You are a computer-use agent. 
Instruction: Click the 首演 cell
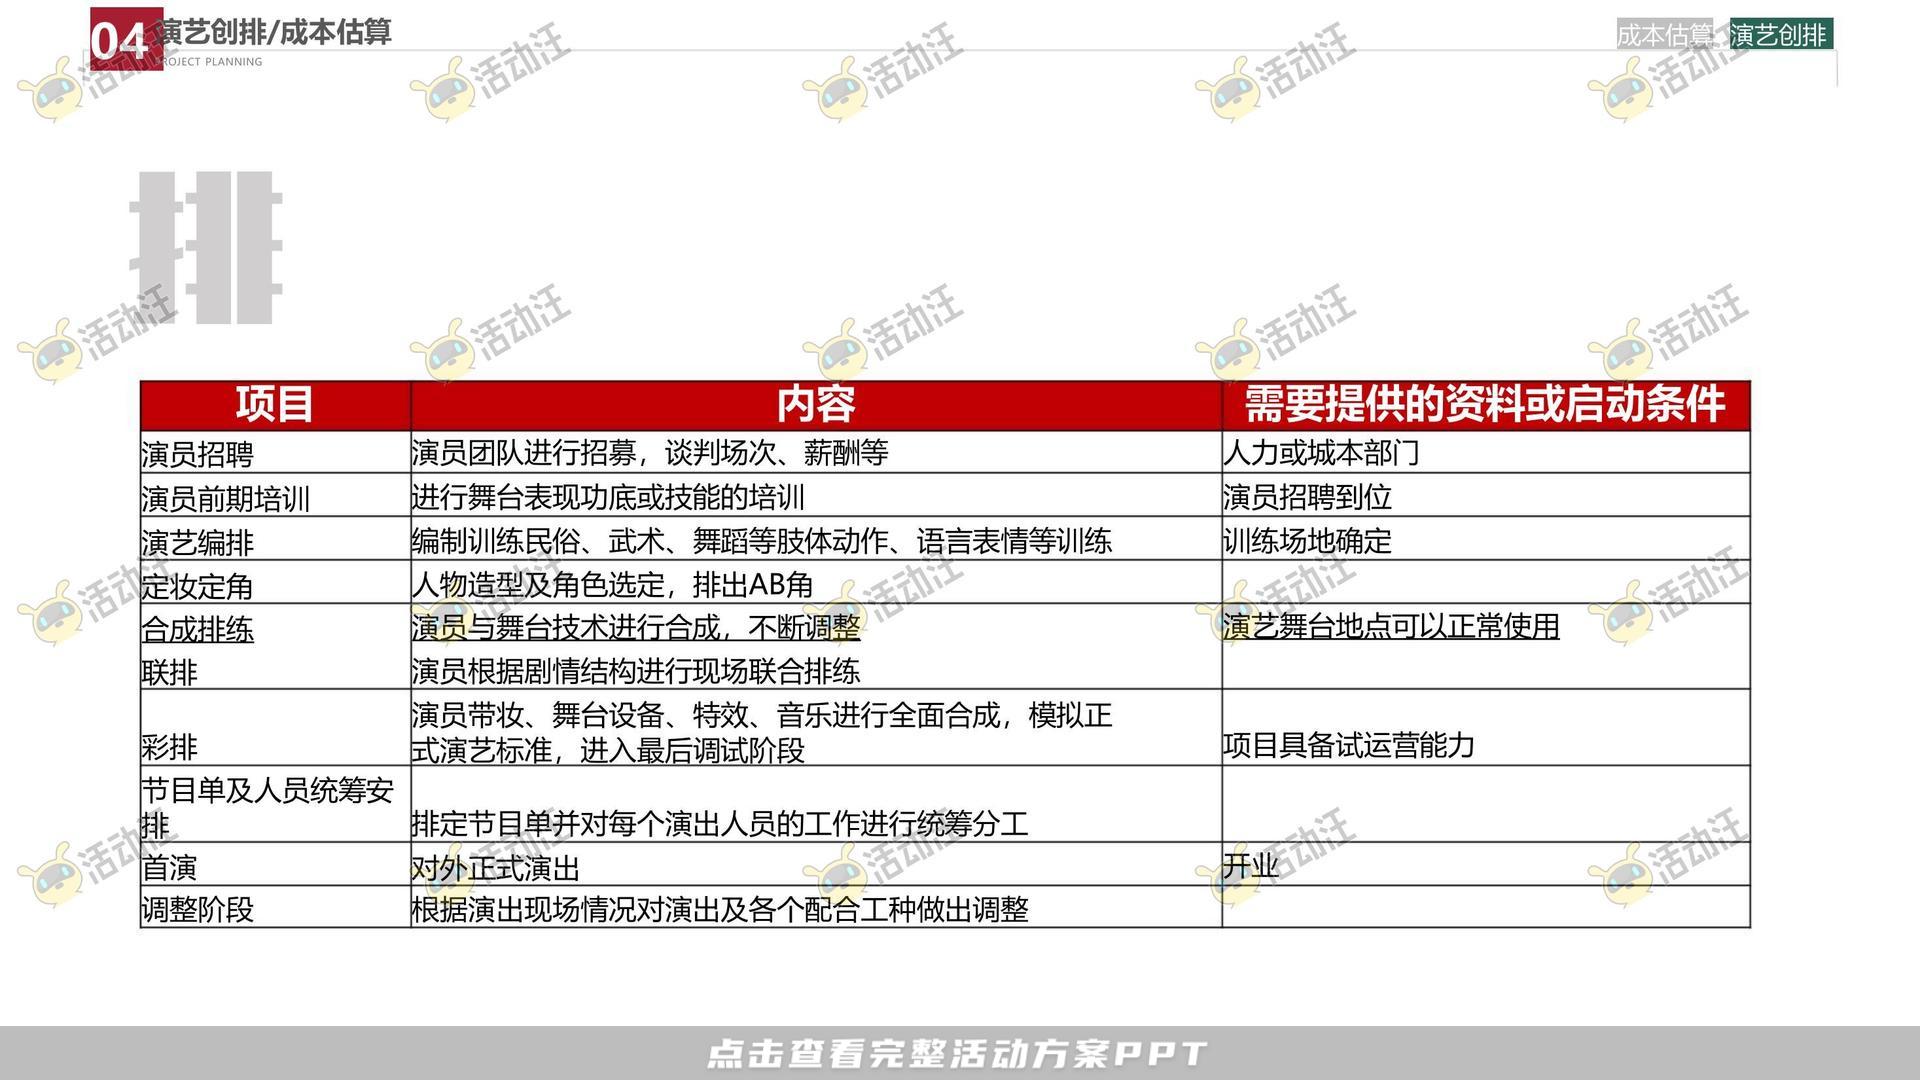point(275,865)
